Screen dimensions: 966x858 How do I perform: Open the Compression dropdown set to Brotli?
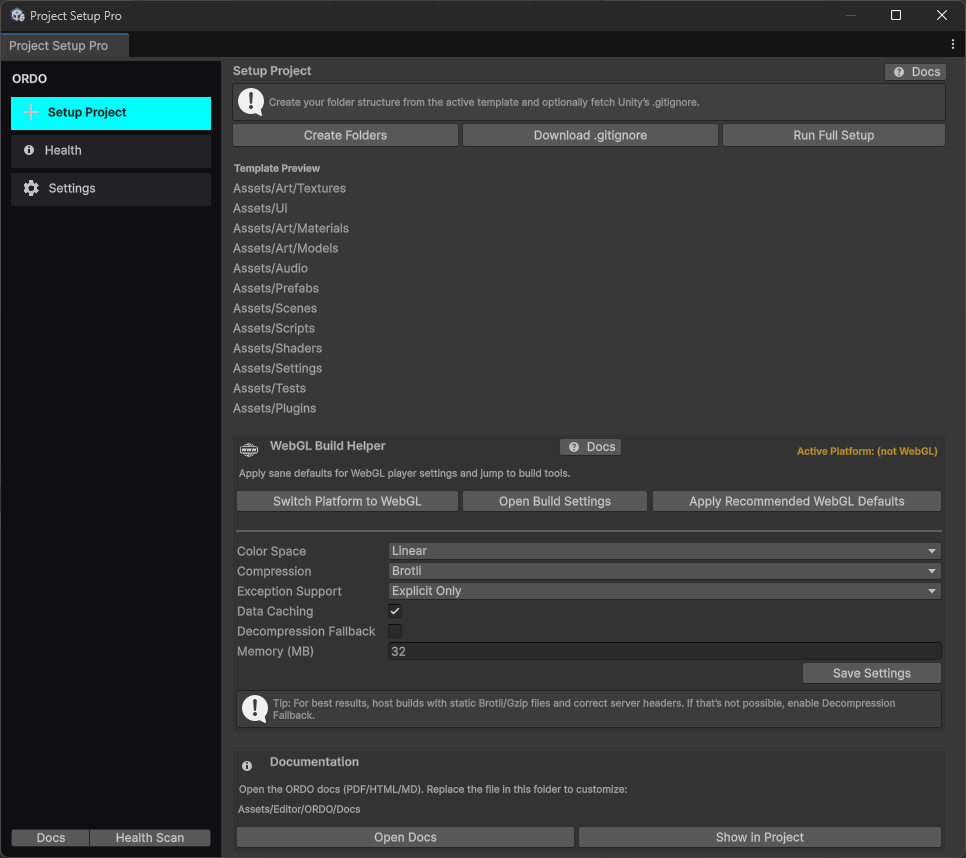[664, 571]
